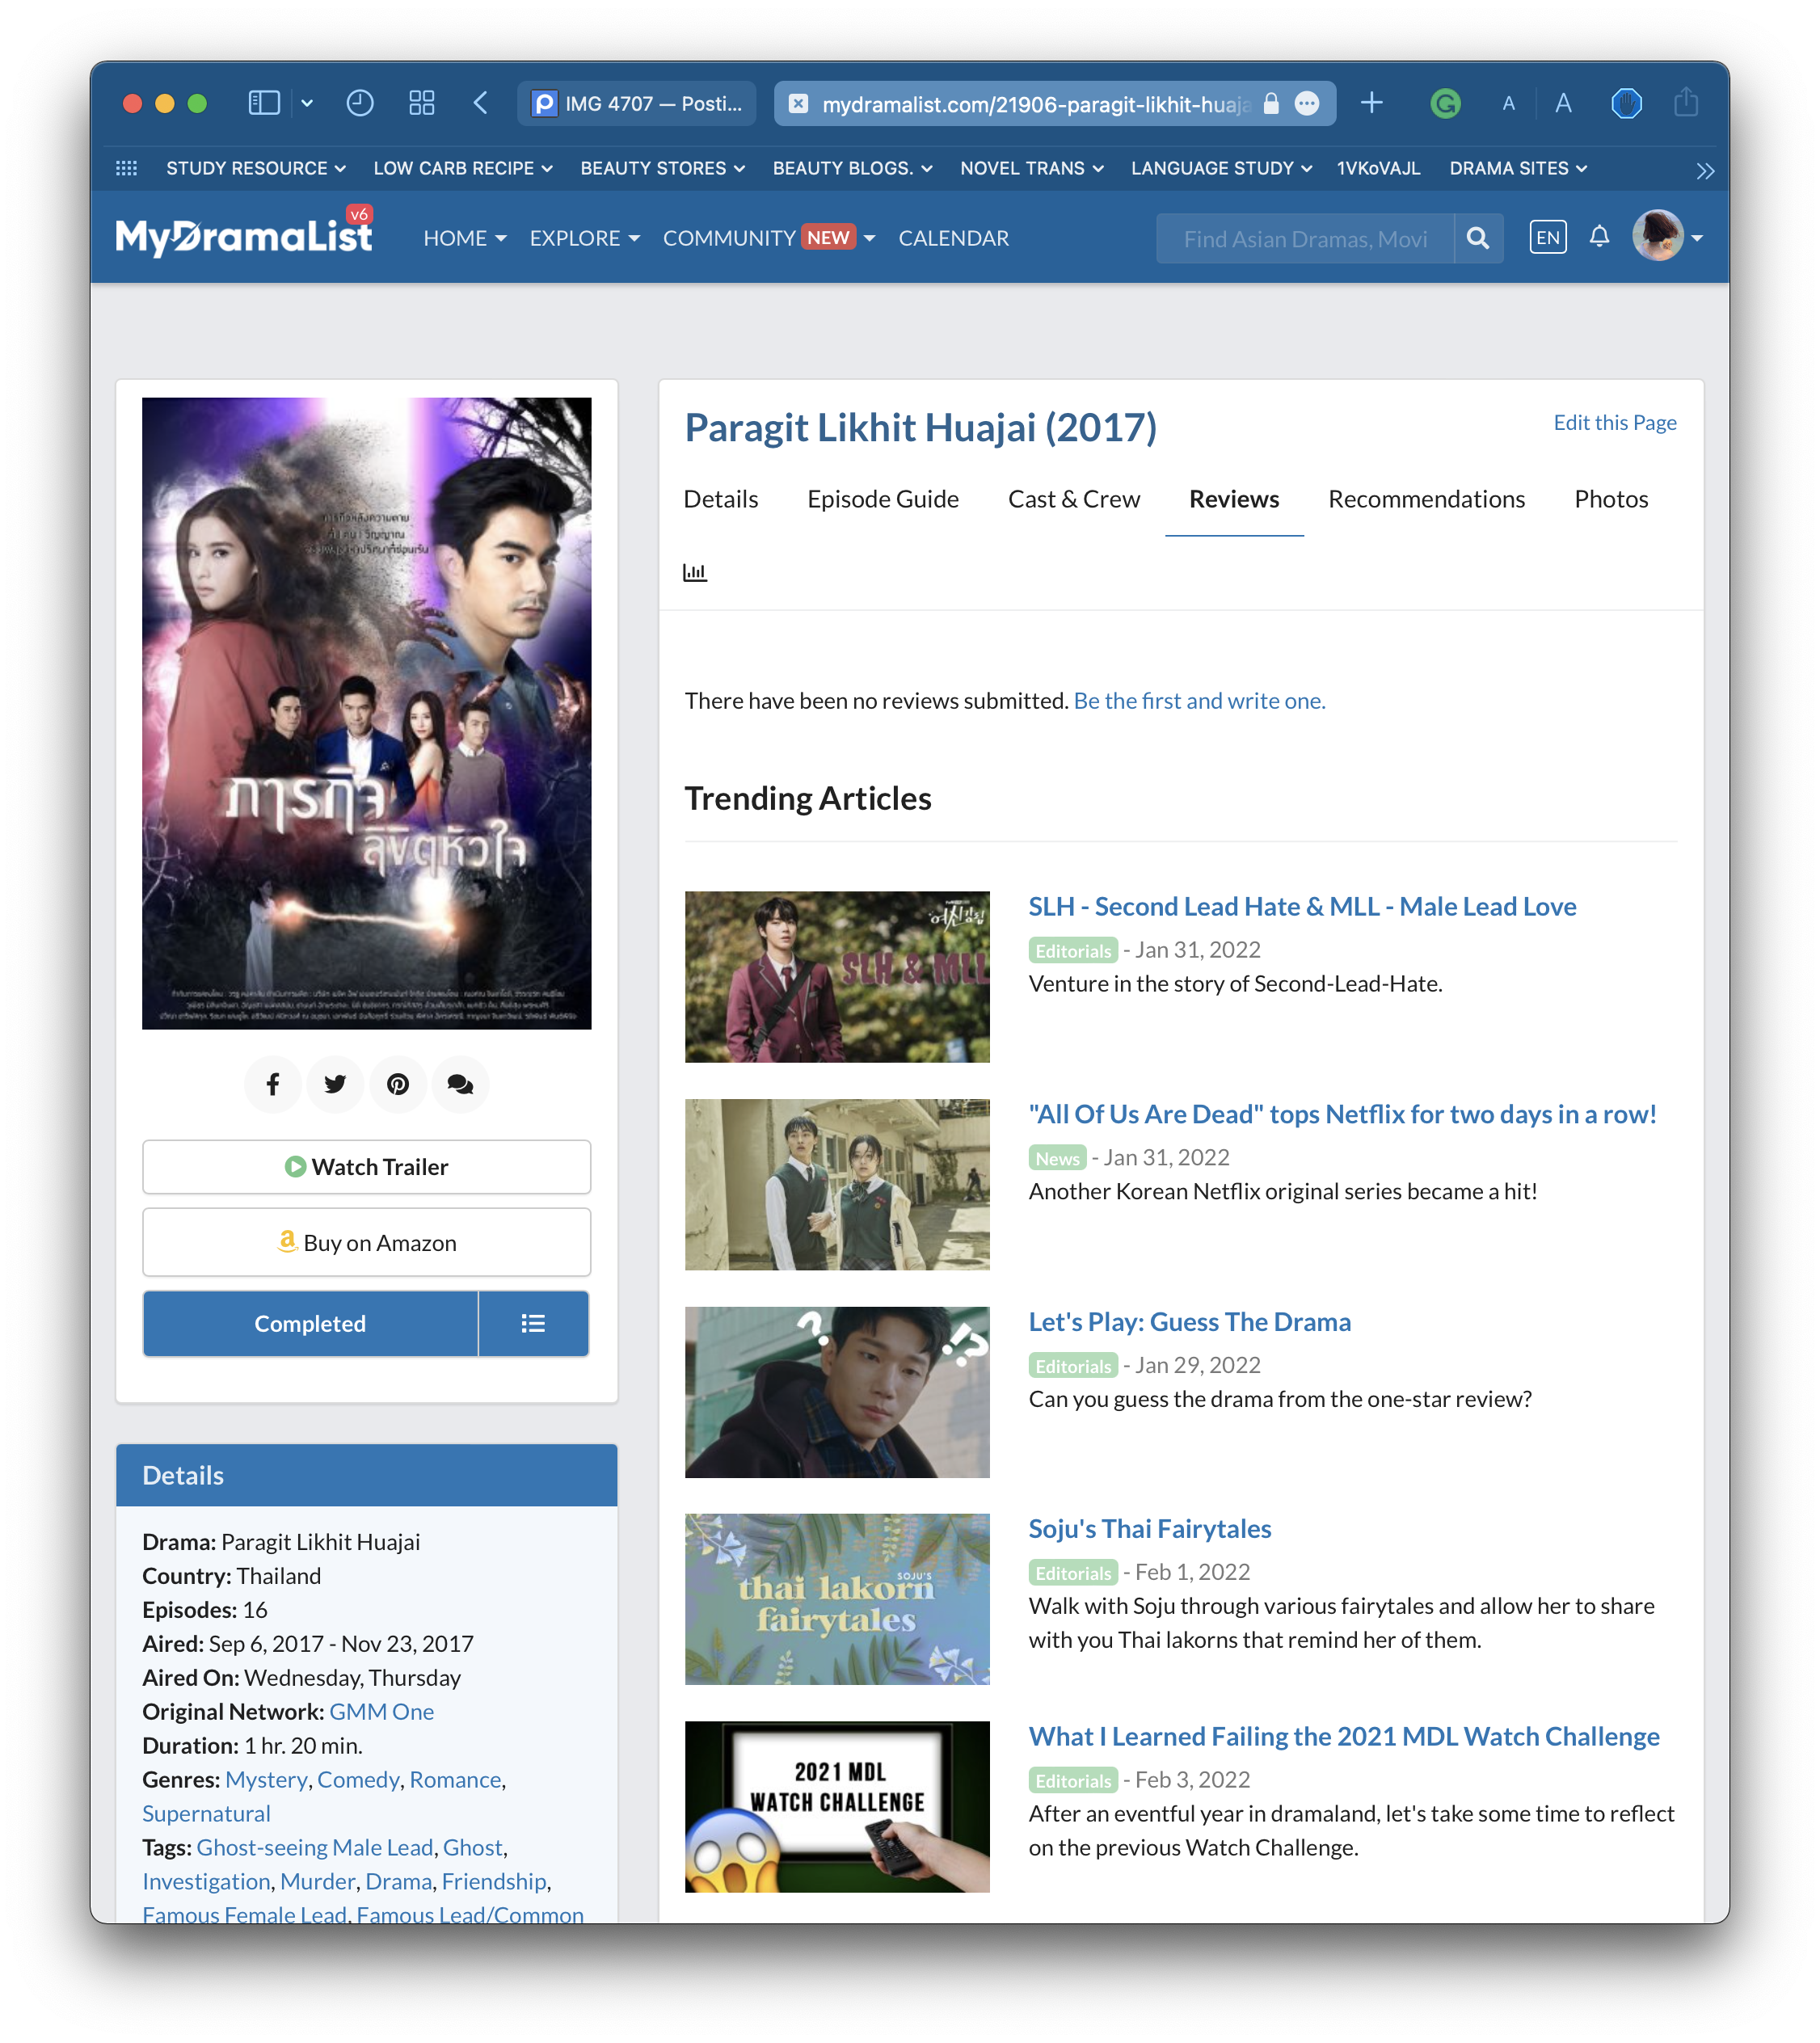This screenshot has height=2043, width=1820.
Task: Share the drama on Pinterest
Action: pyautogui.click(x=398, y=1084)
